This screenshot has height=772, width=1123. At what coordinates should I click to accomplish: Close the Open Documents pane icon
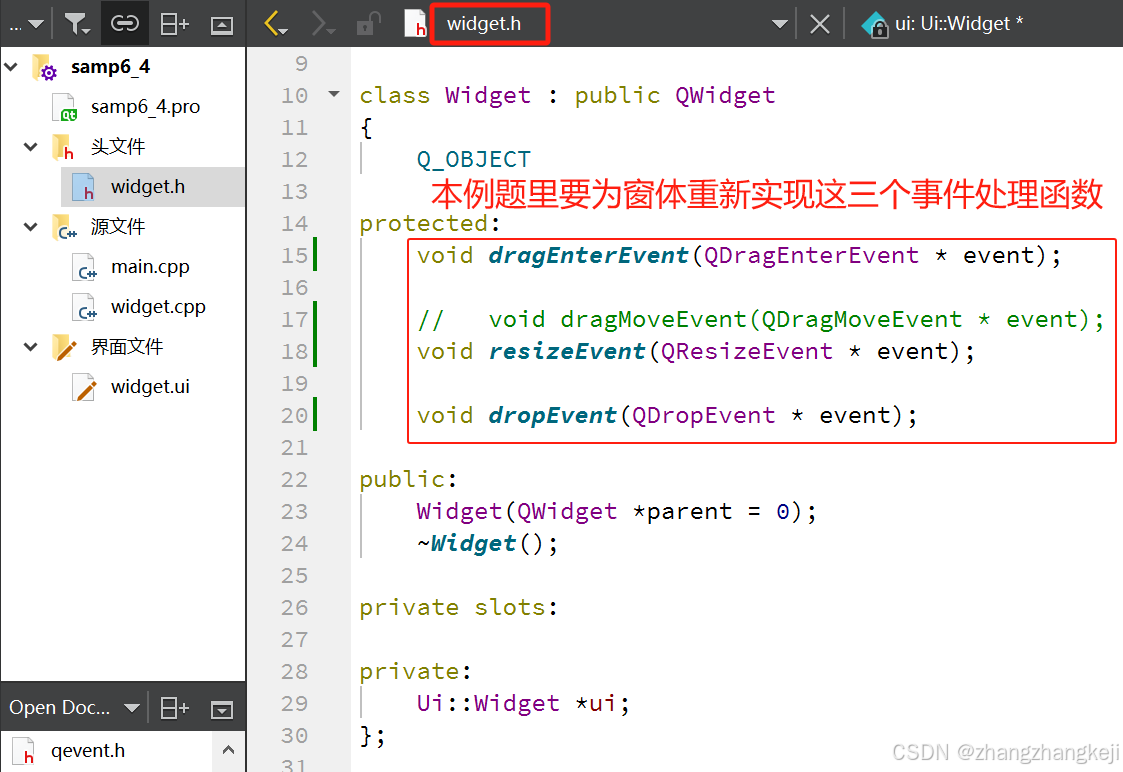(x=222, y=710)
